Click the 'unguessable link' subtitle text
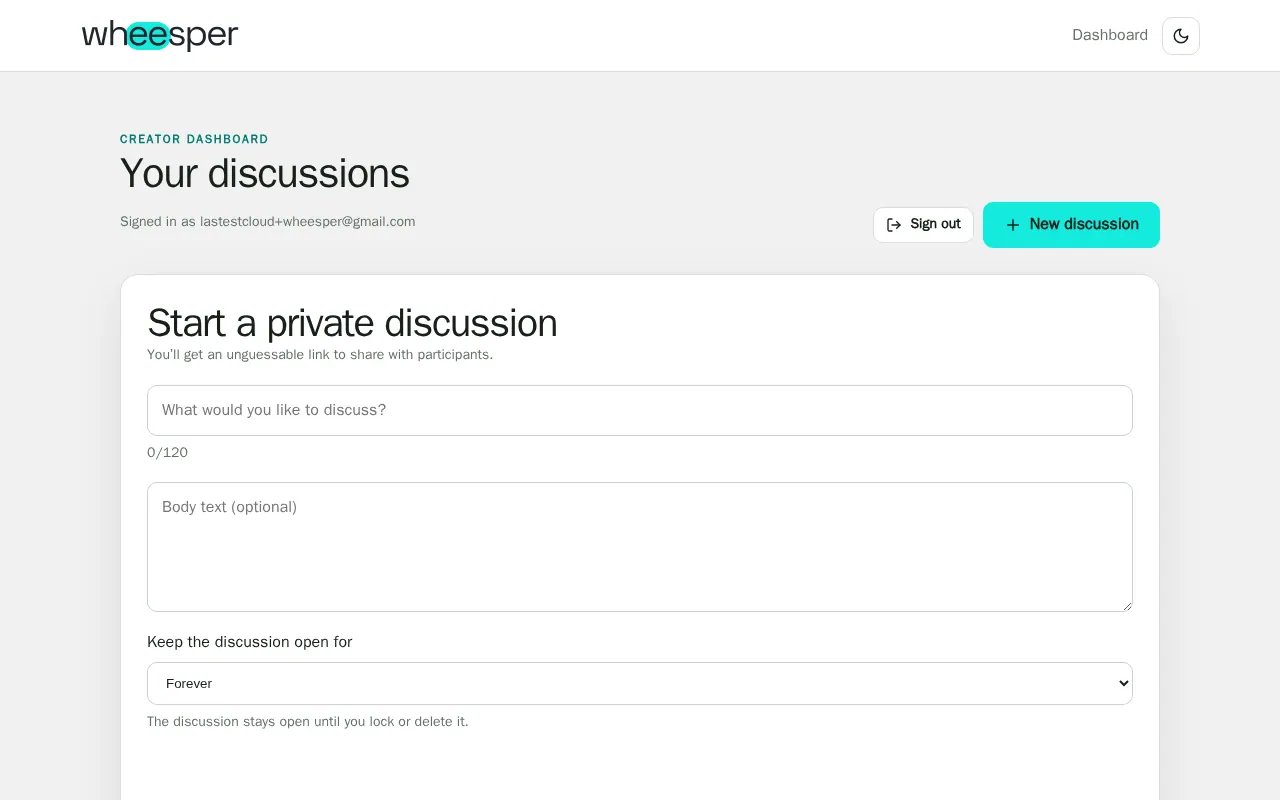1280x800 pixels. click(320, 355)
